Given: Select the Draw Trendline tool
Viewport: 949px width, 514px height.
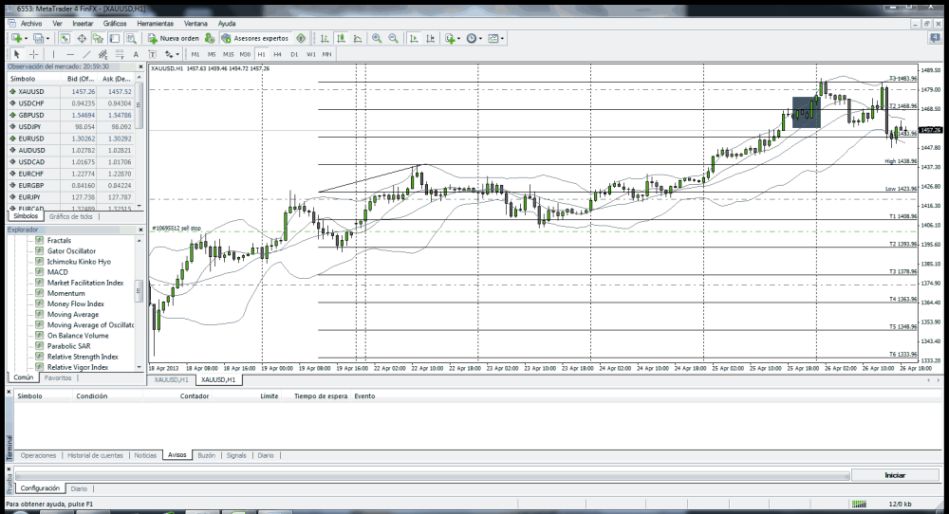Looking at the screenshot, I should (87, 54).
